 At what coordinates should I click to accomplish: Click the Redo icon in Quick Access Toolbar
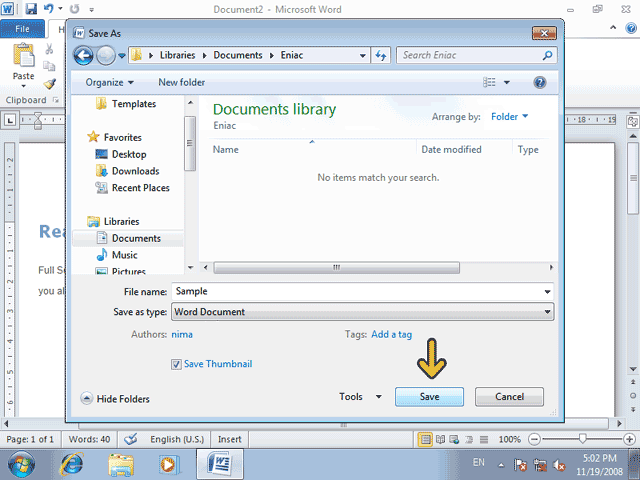[74, 9]
